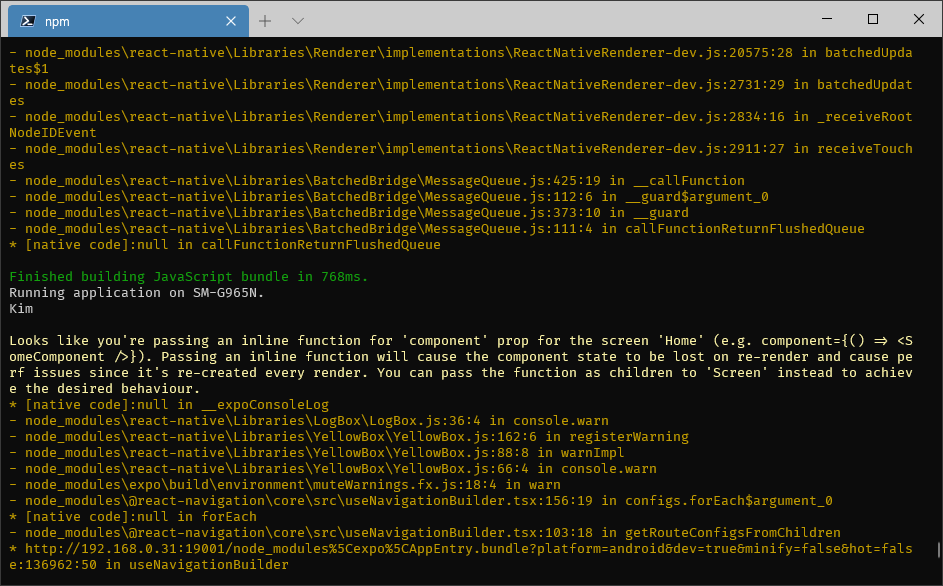This screenshot has width=943, height=586.
Task: Open the new-tab profile dropdown
Action: (298, 21)
